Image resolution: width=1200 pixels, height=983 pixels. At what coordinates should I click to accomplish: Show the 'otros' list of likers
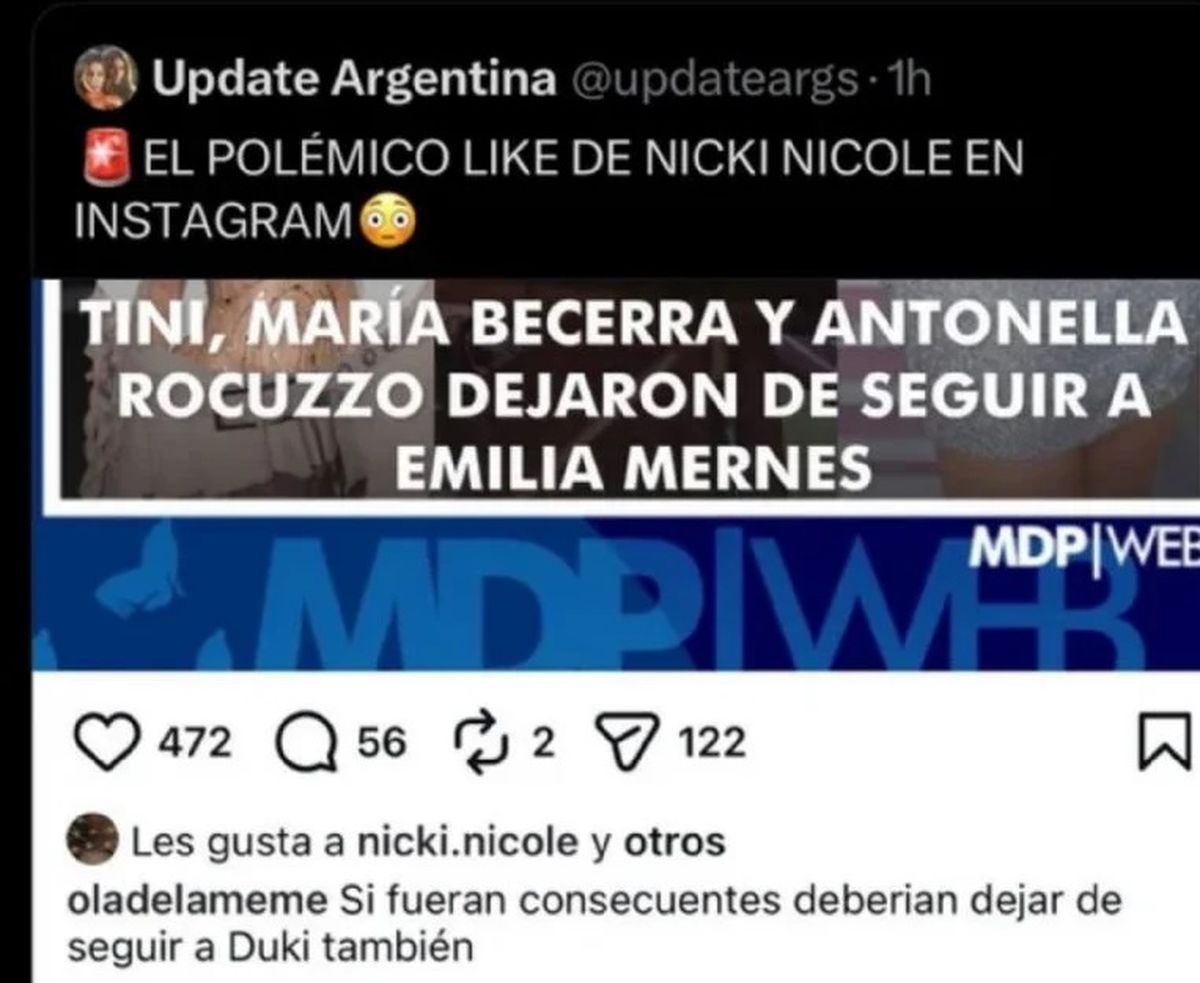click(674, 843)
